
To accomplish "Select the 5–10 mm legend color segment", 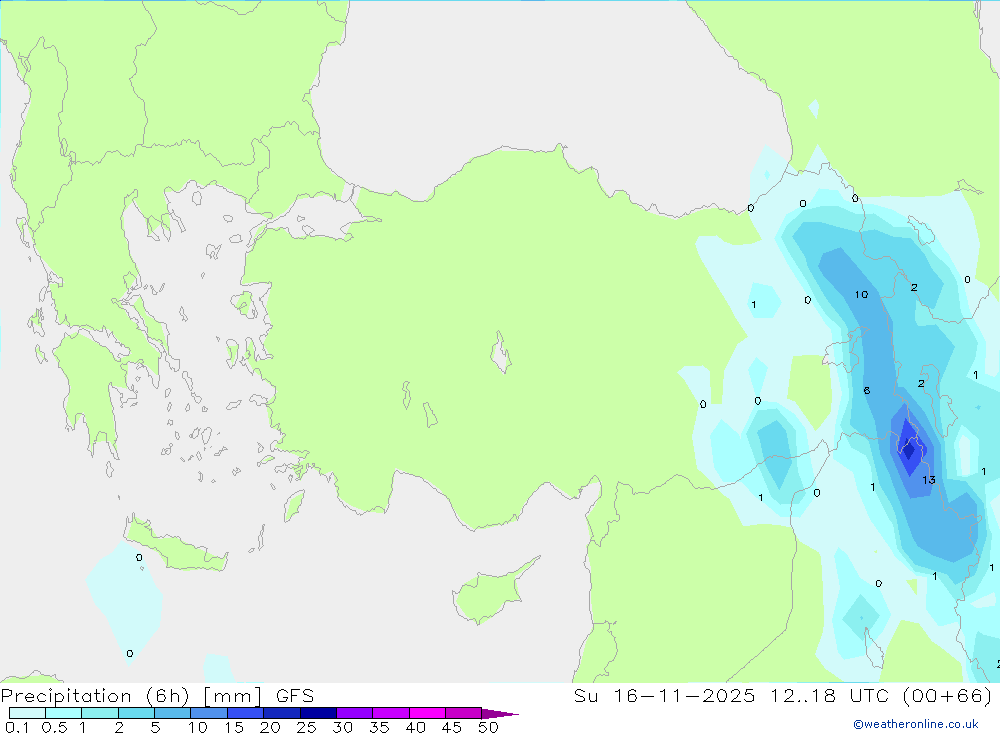I will coord(173,713).
